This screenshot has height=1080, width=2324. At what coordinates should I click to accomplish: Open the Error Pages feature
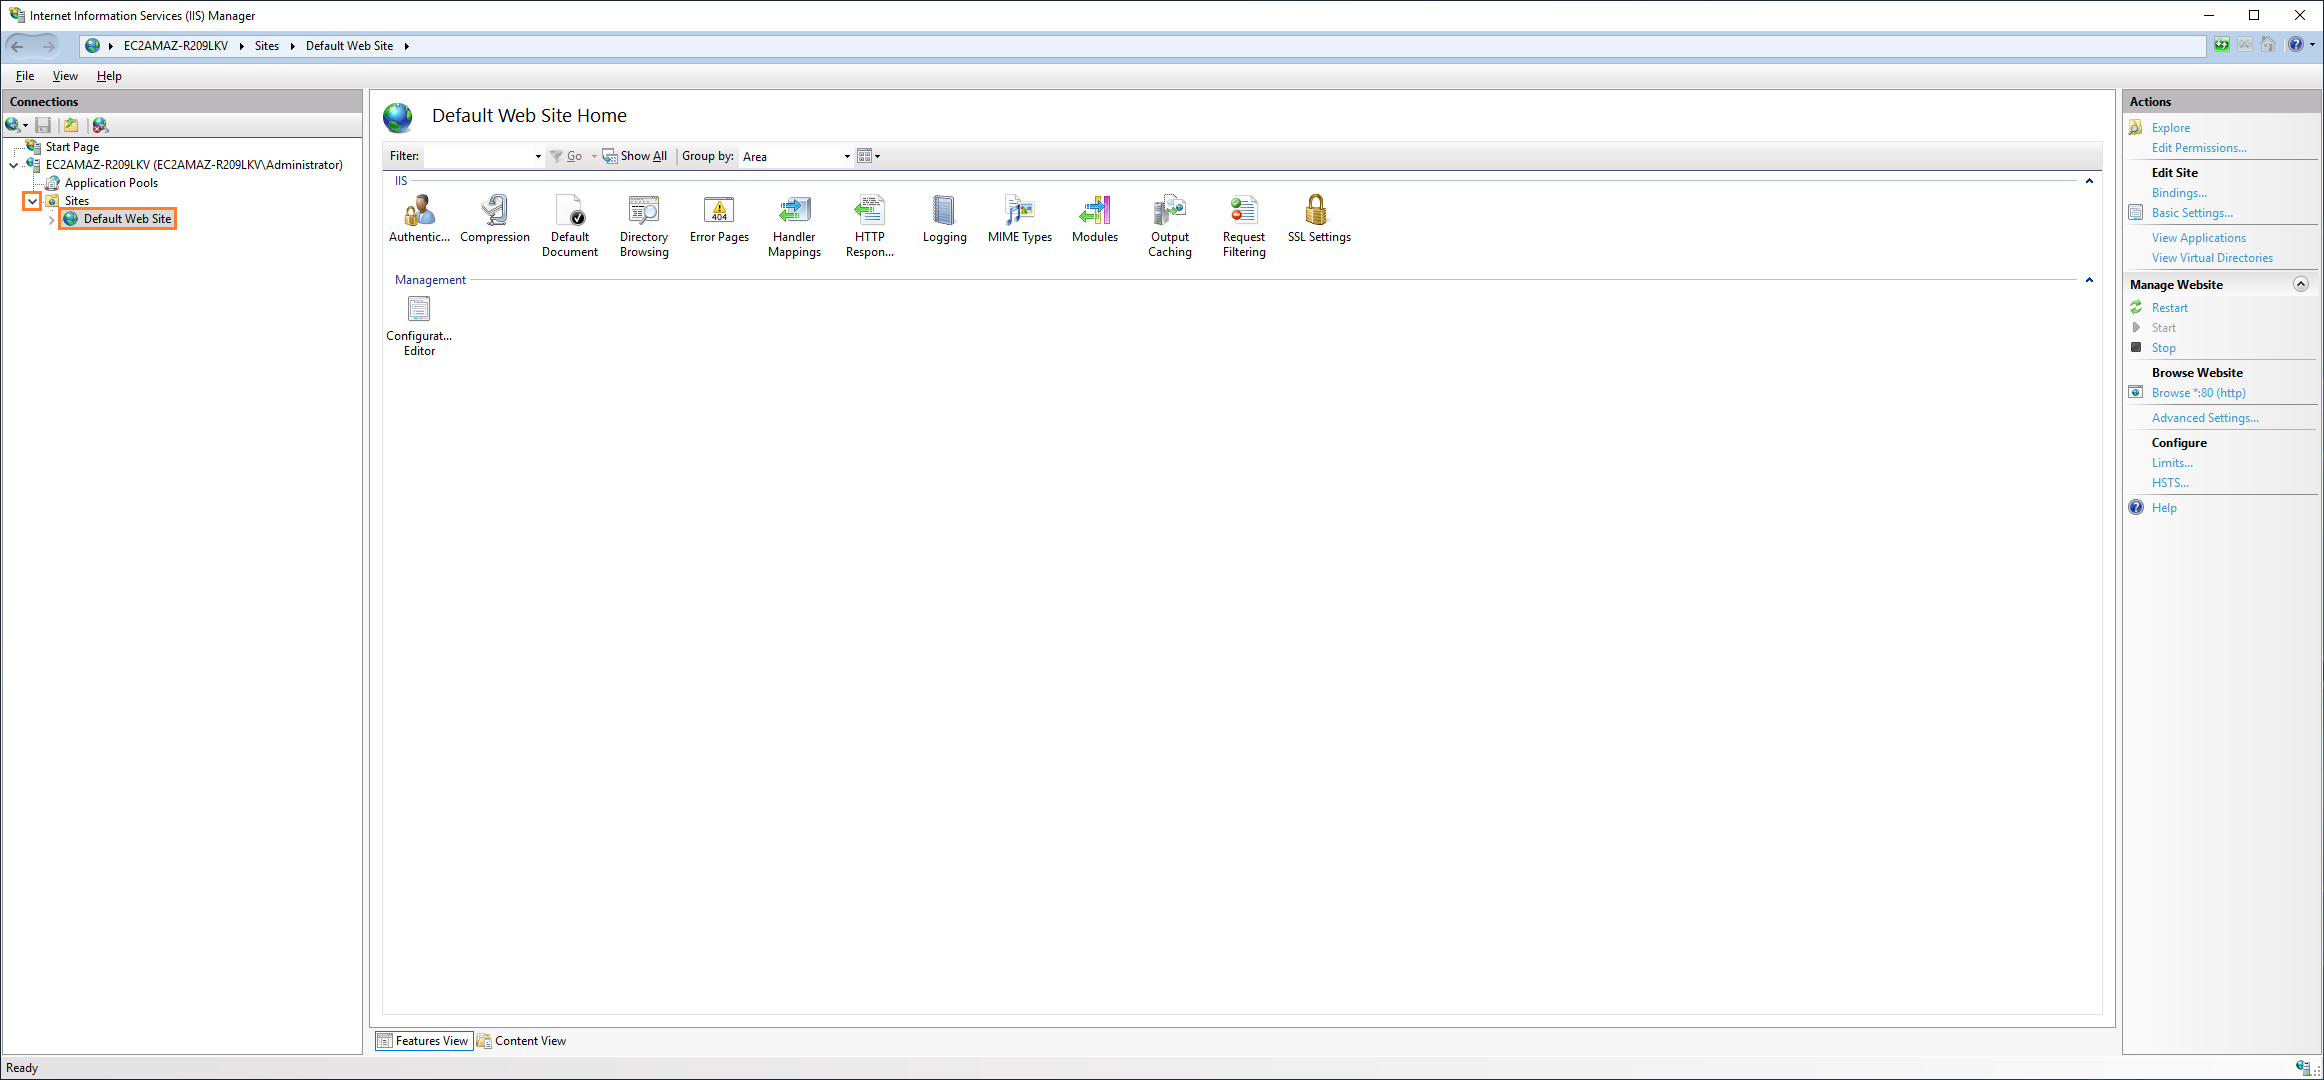718,220
